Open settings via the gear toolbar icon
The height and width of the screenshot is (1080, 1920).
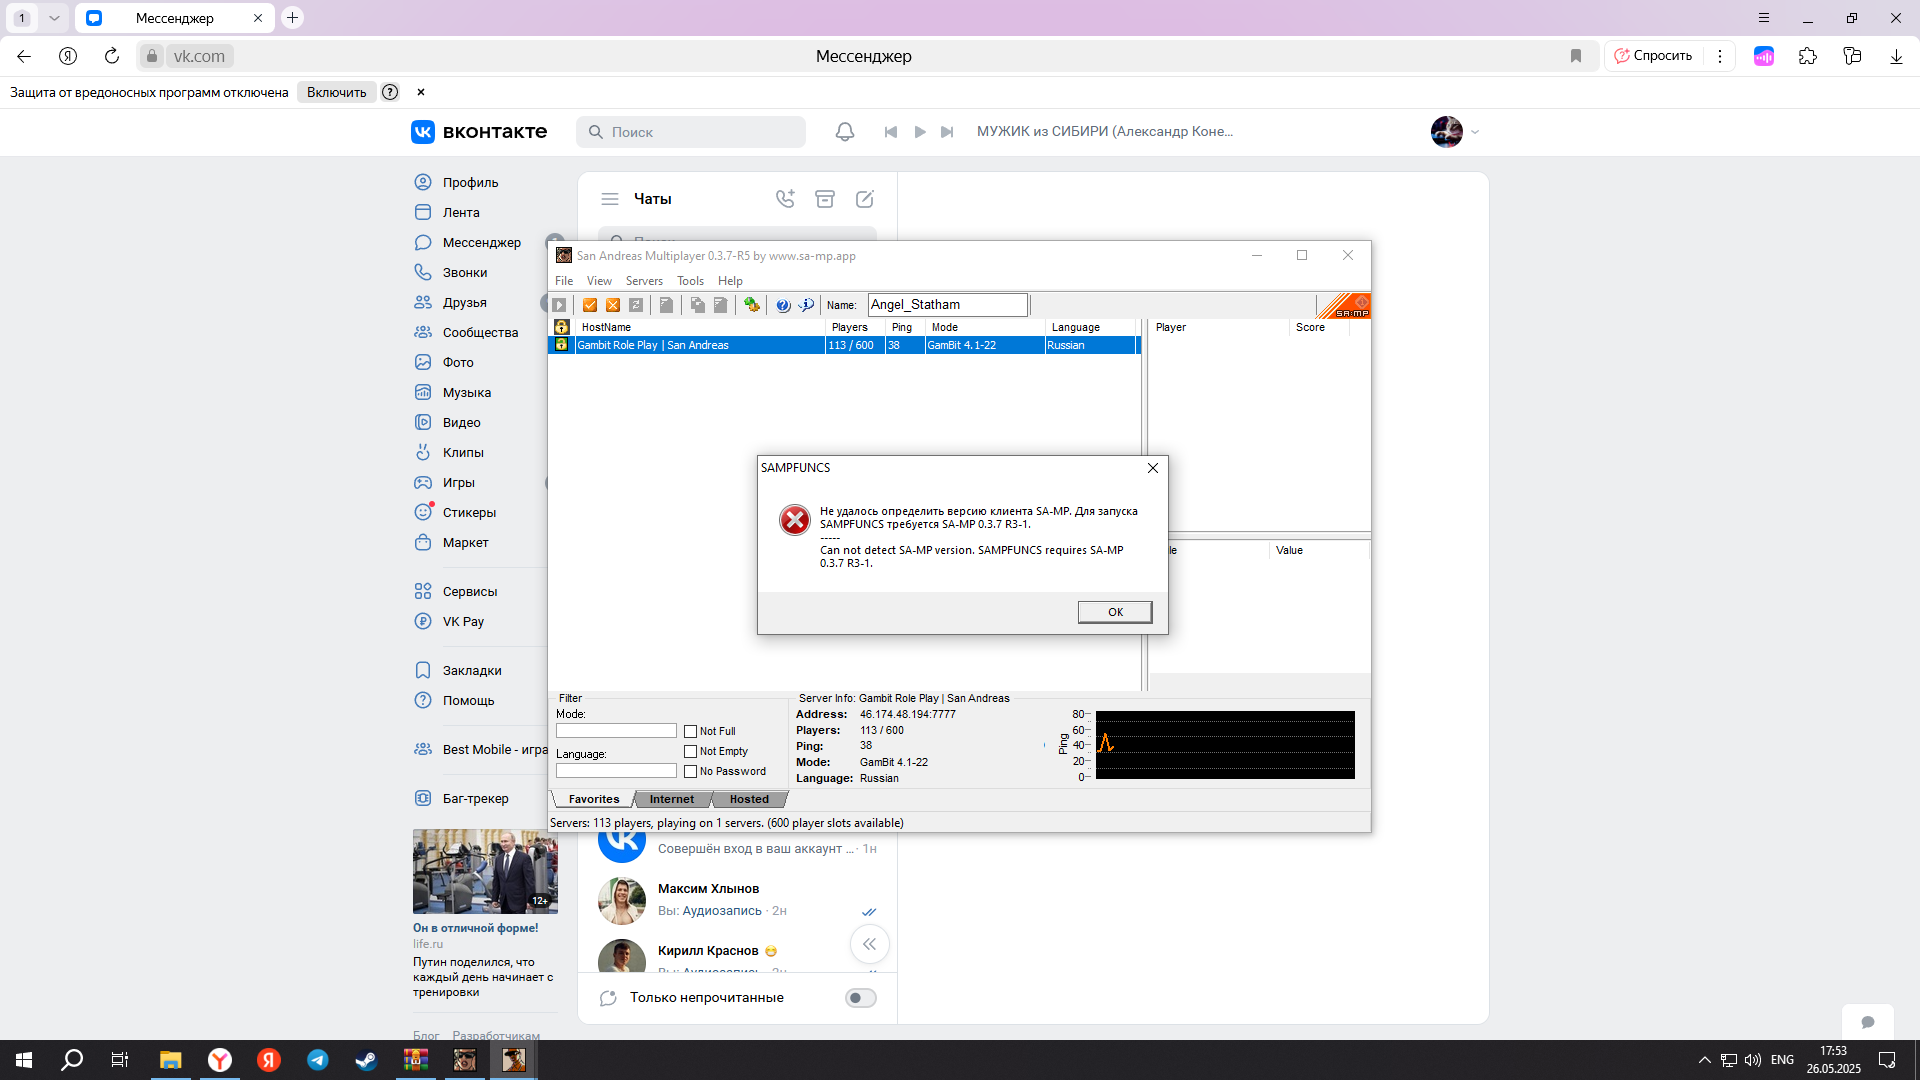point(752,305)
